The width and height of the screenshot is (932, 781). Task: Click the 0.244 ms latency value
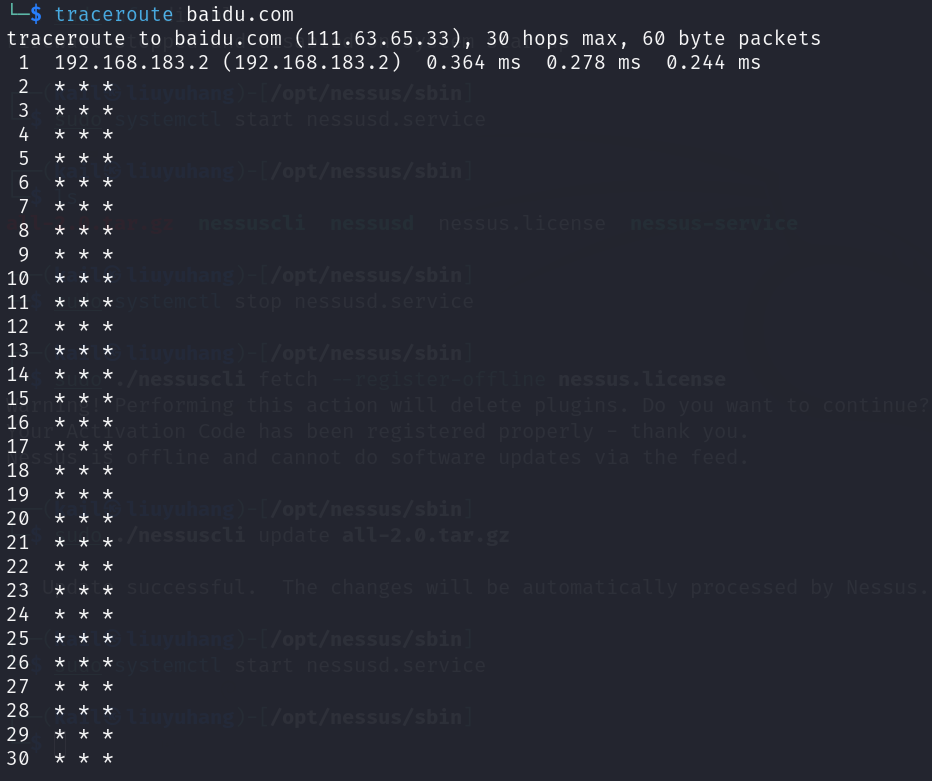click(713, 62)
